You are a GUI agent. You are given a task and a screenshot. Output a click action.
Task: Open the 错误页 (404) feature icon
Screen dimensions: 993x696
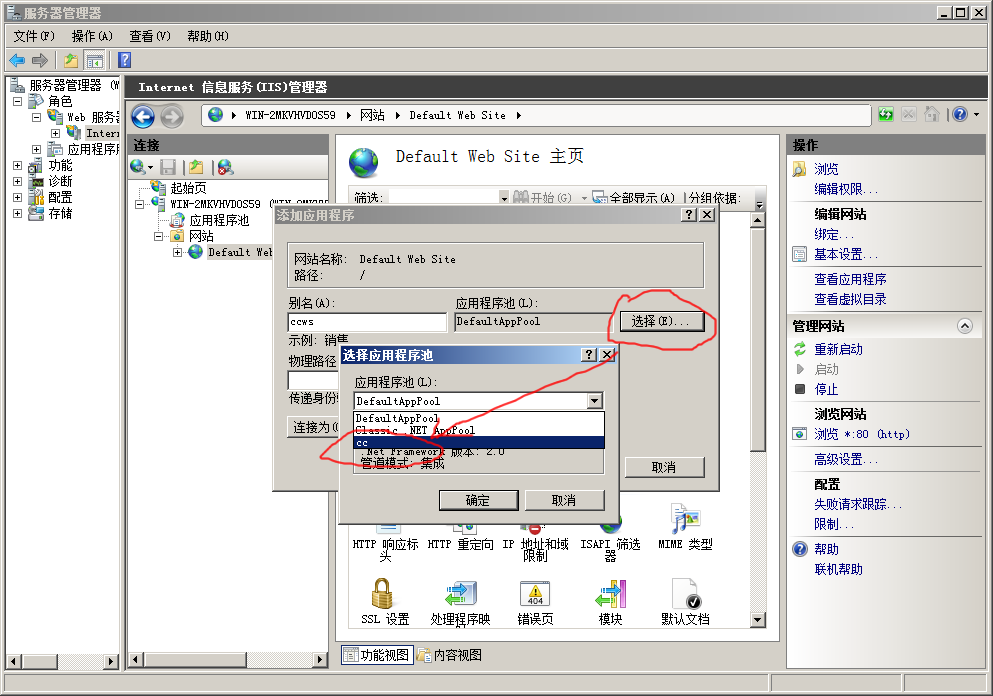[535, 594]
